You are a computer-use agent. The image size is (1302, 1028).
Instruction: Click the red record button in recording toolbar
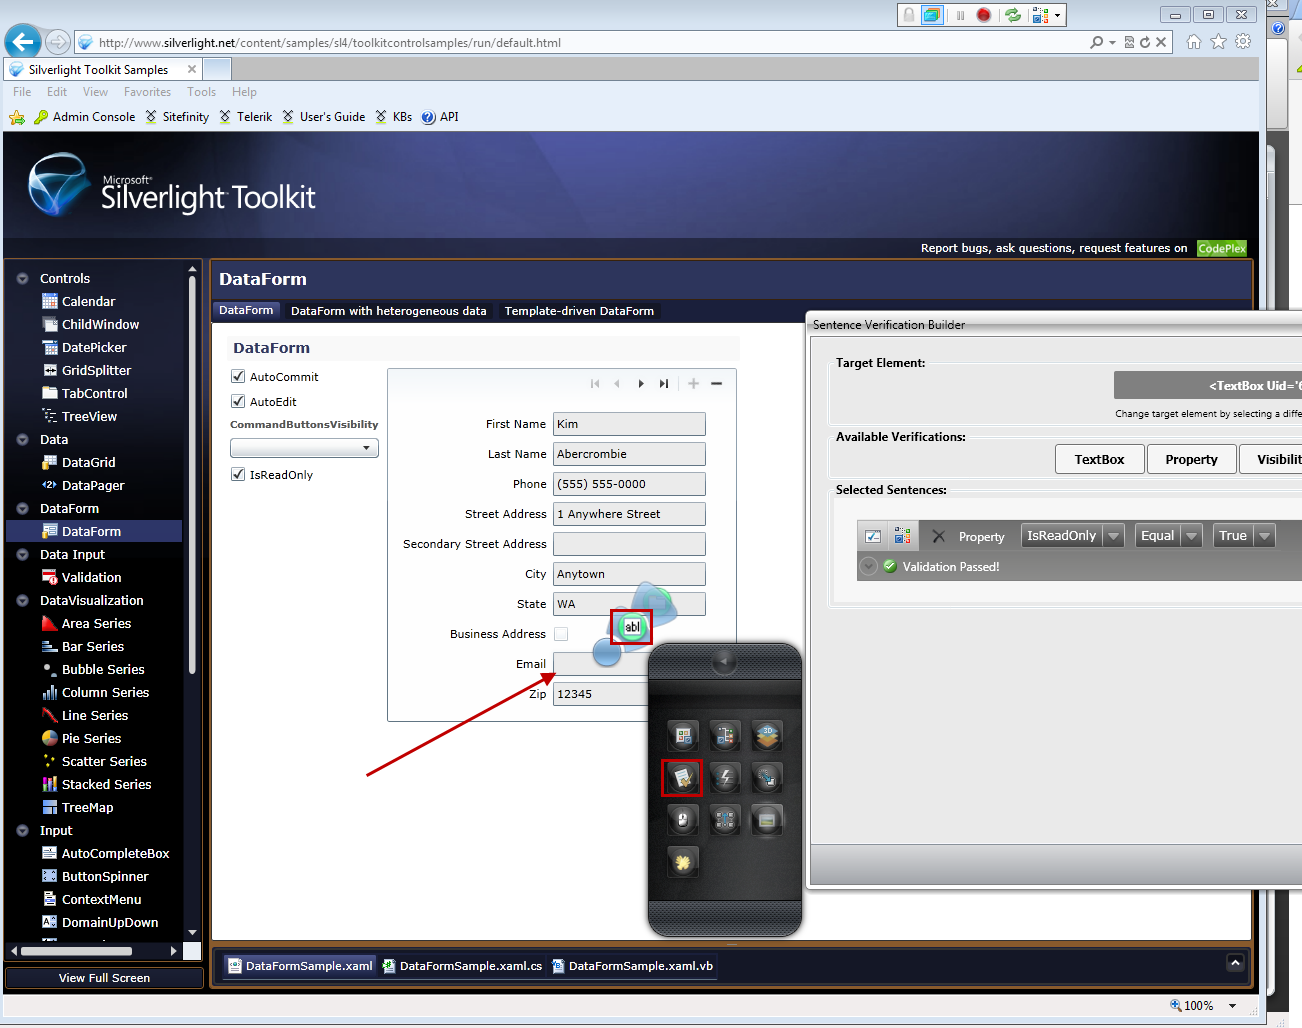(x=984, y=15)
